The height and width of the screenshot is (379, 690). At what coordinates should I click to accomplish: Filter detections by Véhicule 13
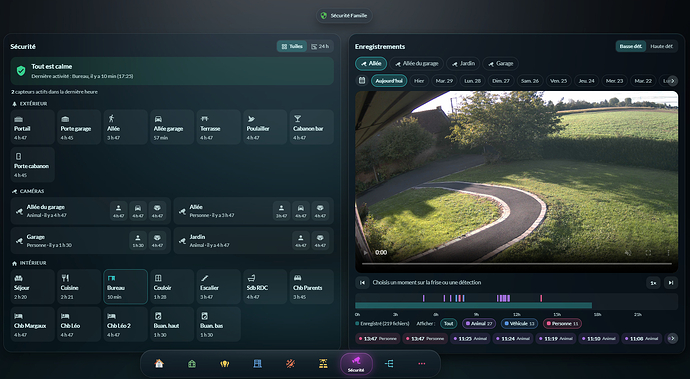[519, 324]
